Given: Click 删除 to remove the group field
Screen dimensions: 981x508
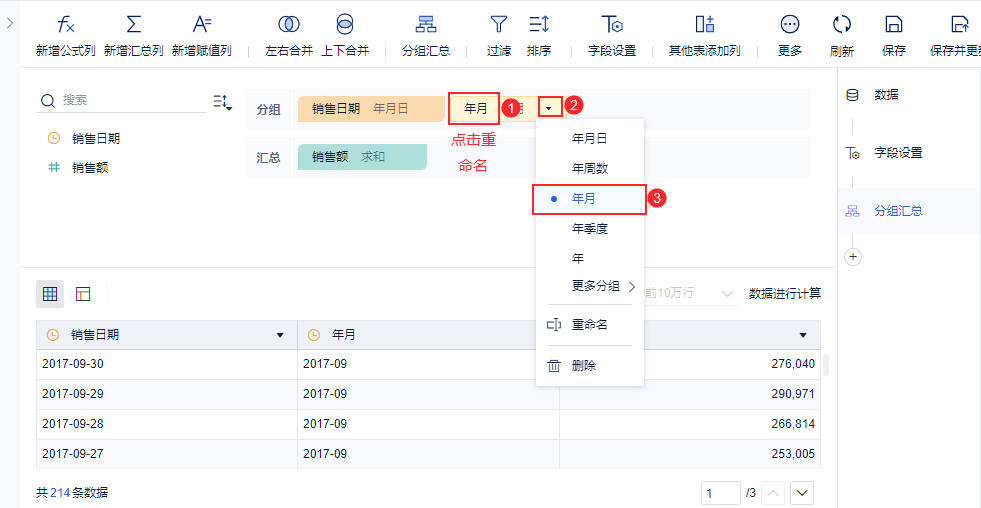Looking at the screenshot, I should (583, 366).
